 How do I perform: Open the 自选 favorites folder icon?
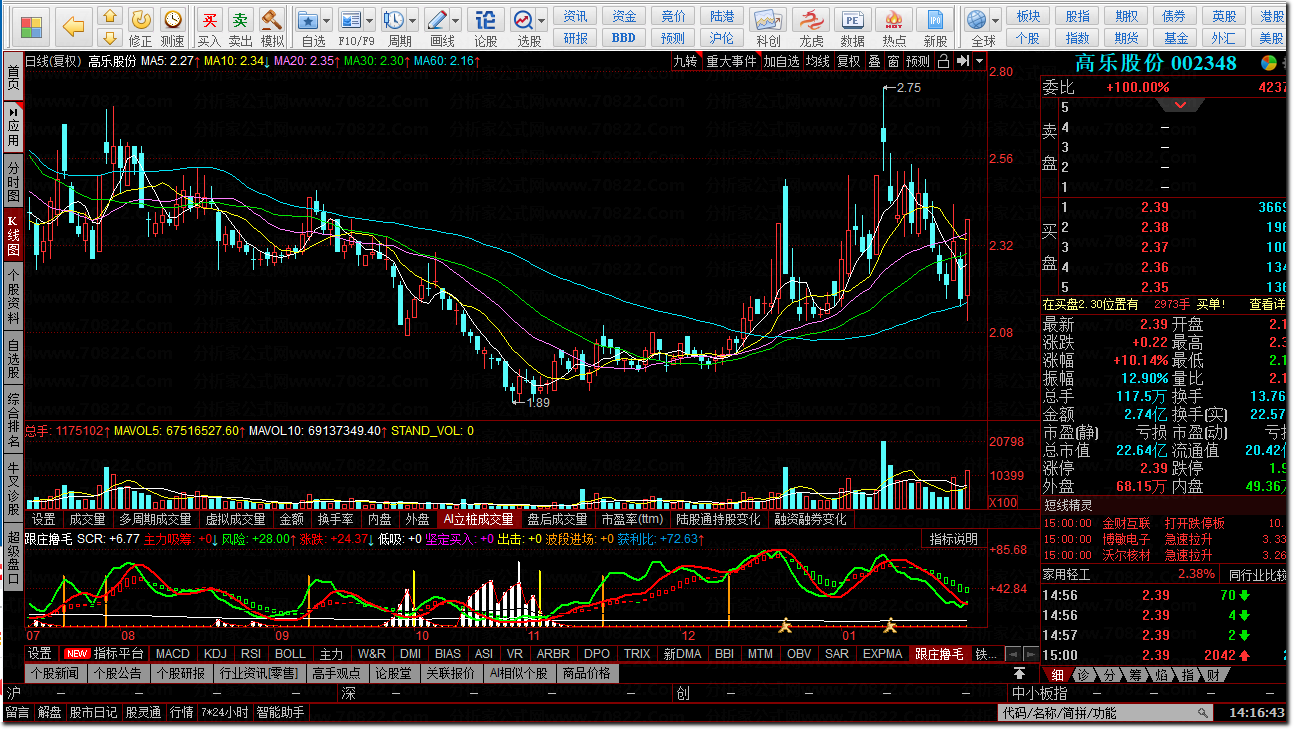tap(309, 19)
